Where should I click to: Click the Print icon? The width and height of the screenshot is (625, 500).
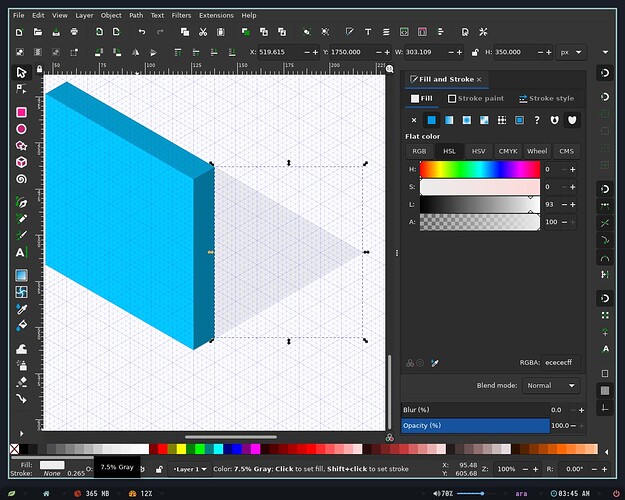click(74, 32)
